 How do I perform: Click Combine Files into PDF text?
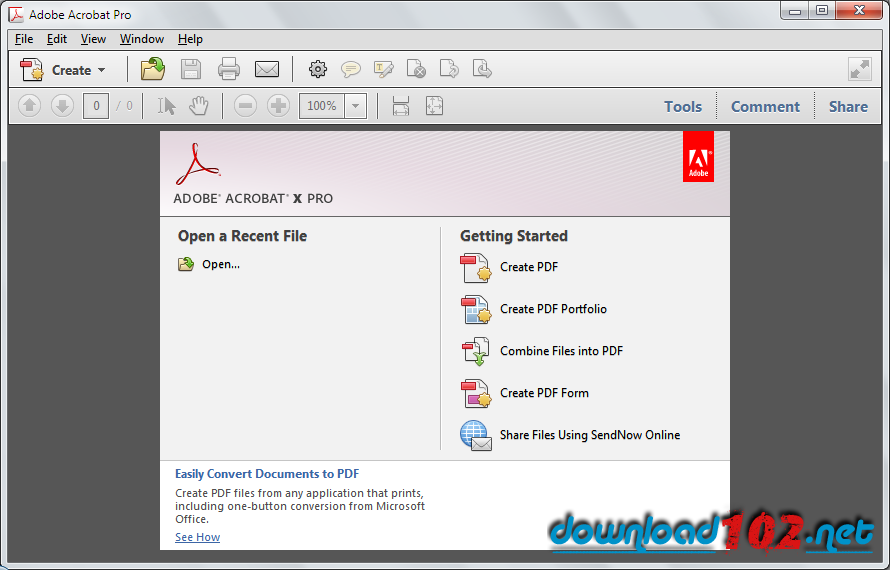561,351
